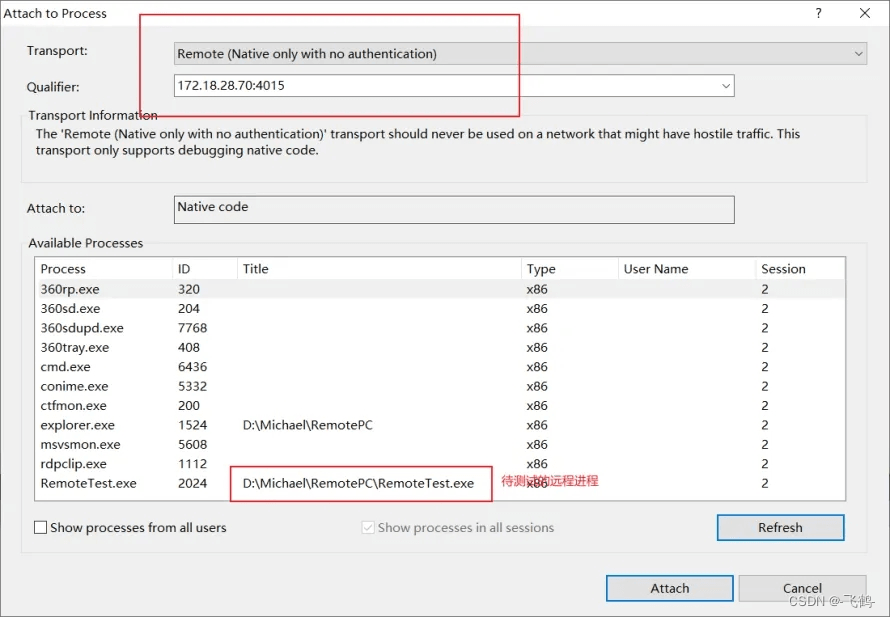Toggle Show processes in all sessions checkbox
890x617 pixels.
tap(368, 527)
